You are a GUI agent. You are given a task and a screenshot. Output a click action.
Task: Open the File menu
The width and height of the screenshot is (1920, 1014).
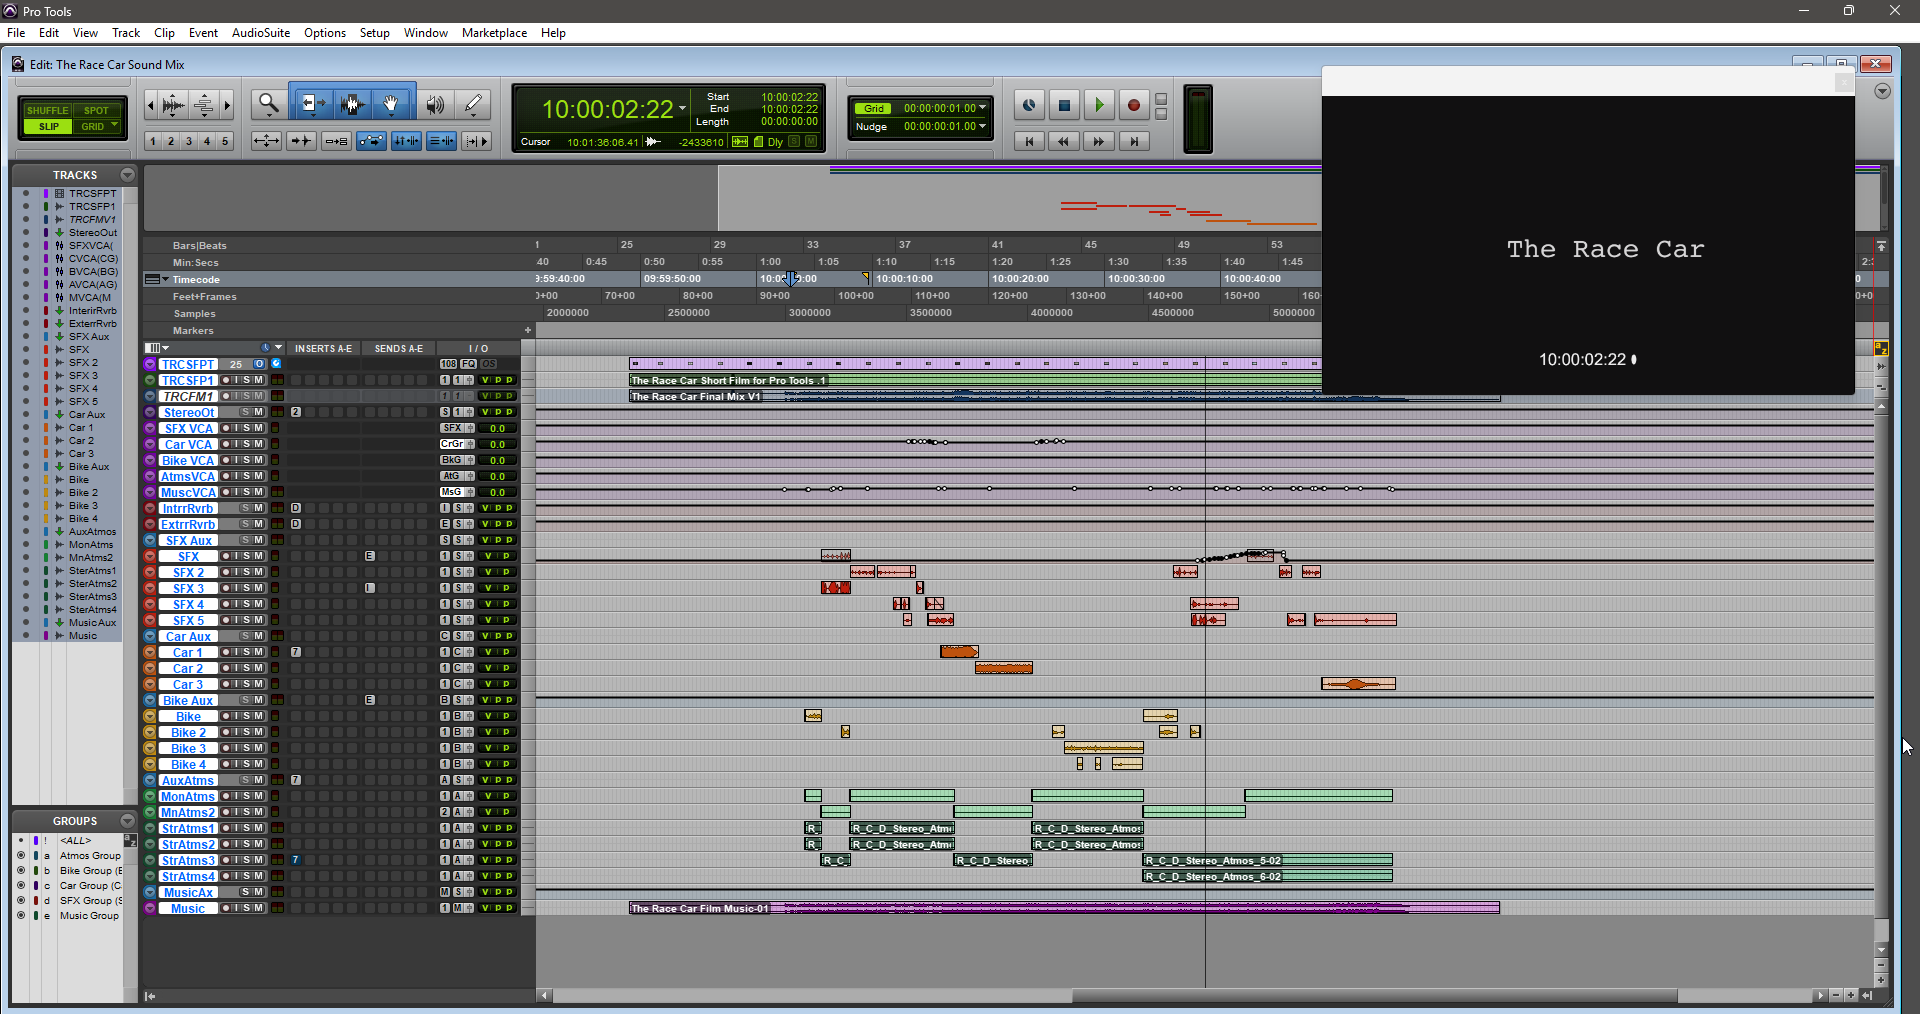[16, 33]
